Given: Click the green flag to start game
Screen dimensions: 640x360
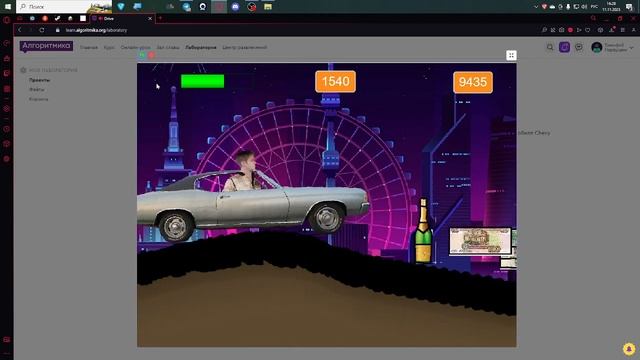Looking at the screenshot, I should (142, 55).
